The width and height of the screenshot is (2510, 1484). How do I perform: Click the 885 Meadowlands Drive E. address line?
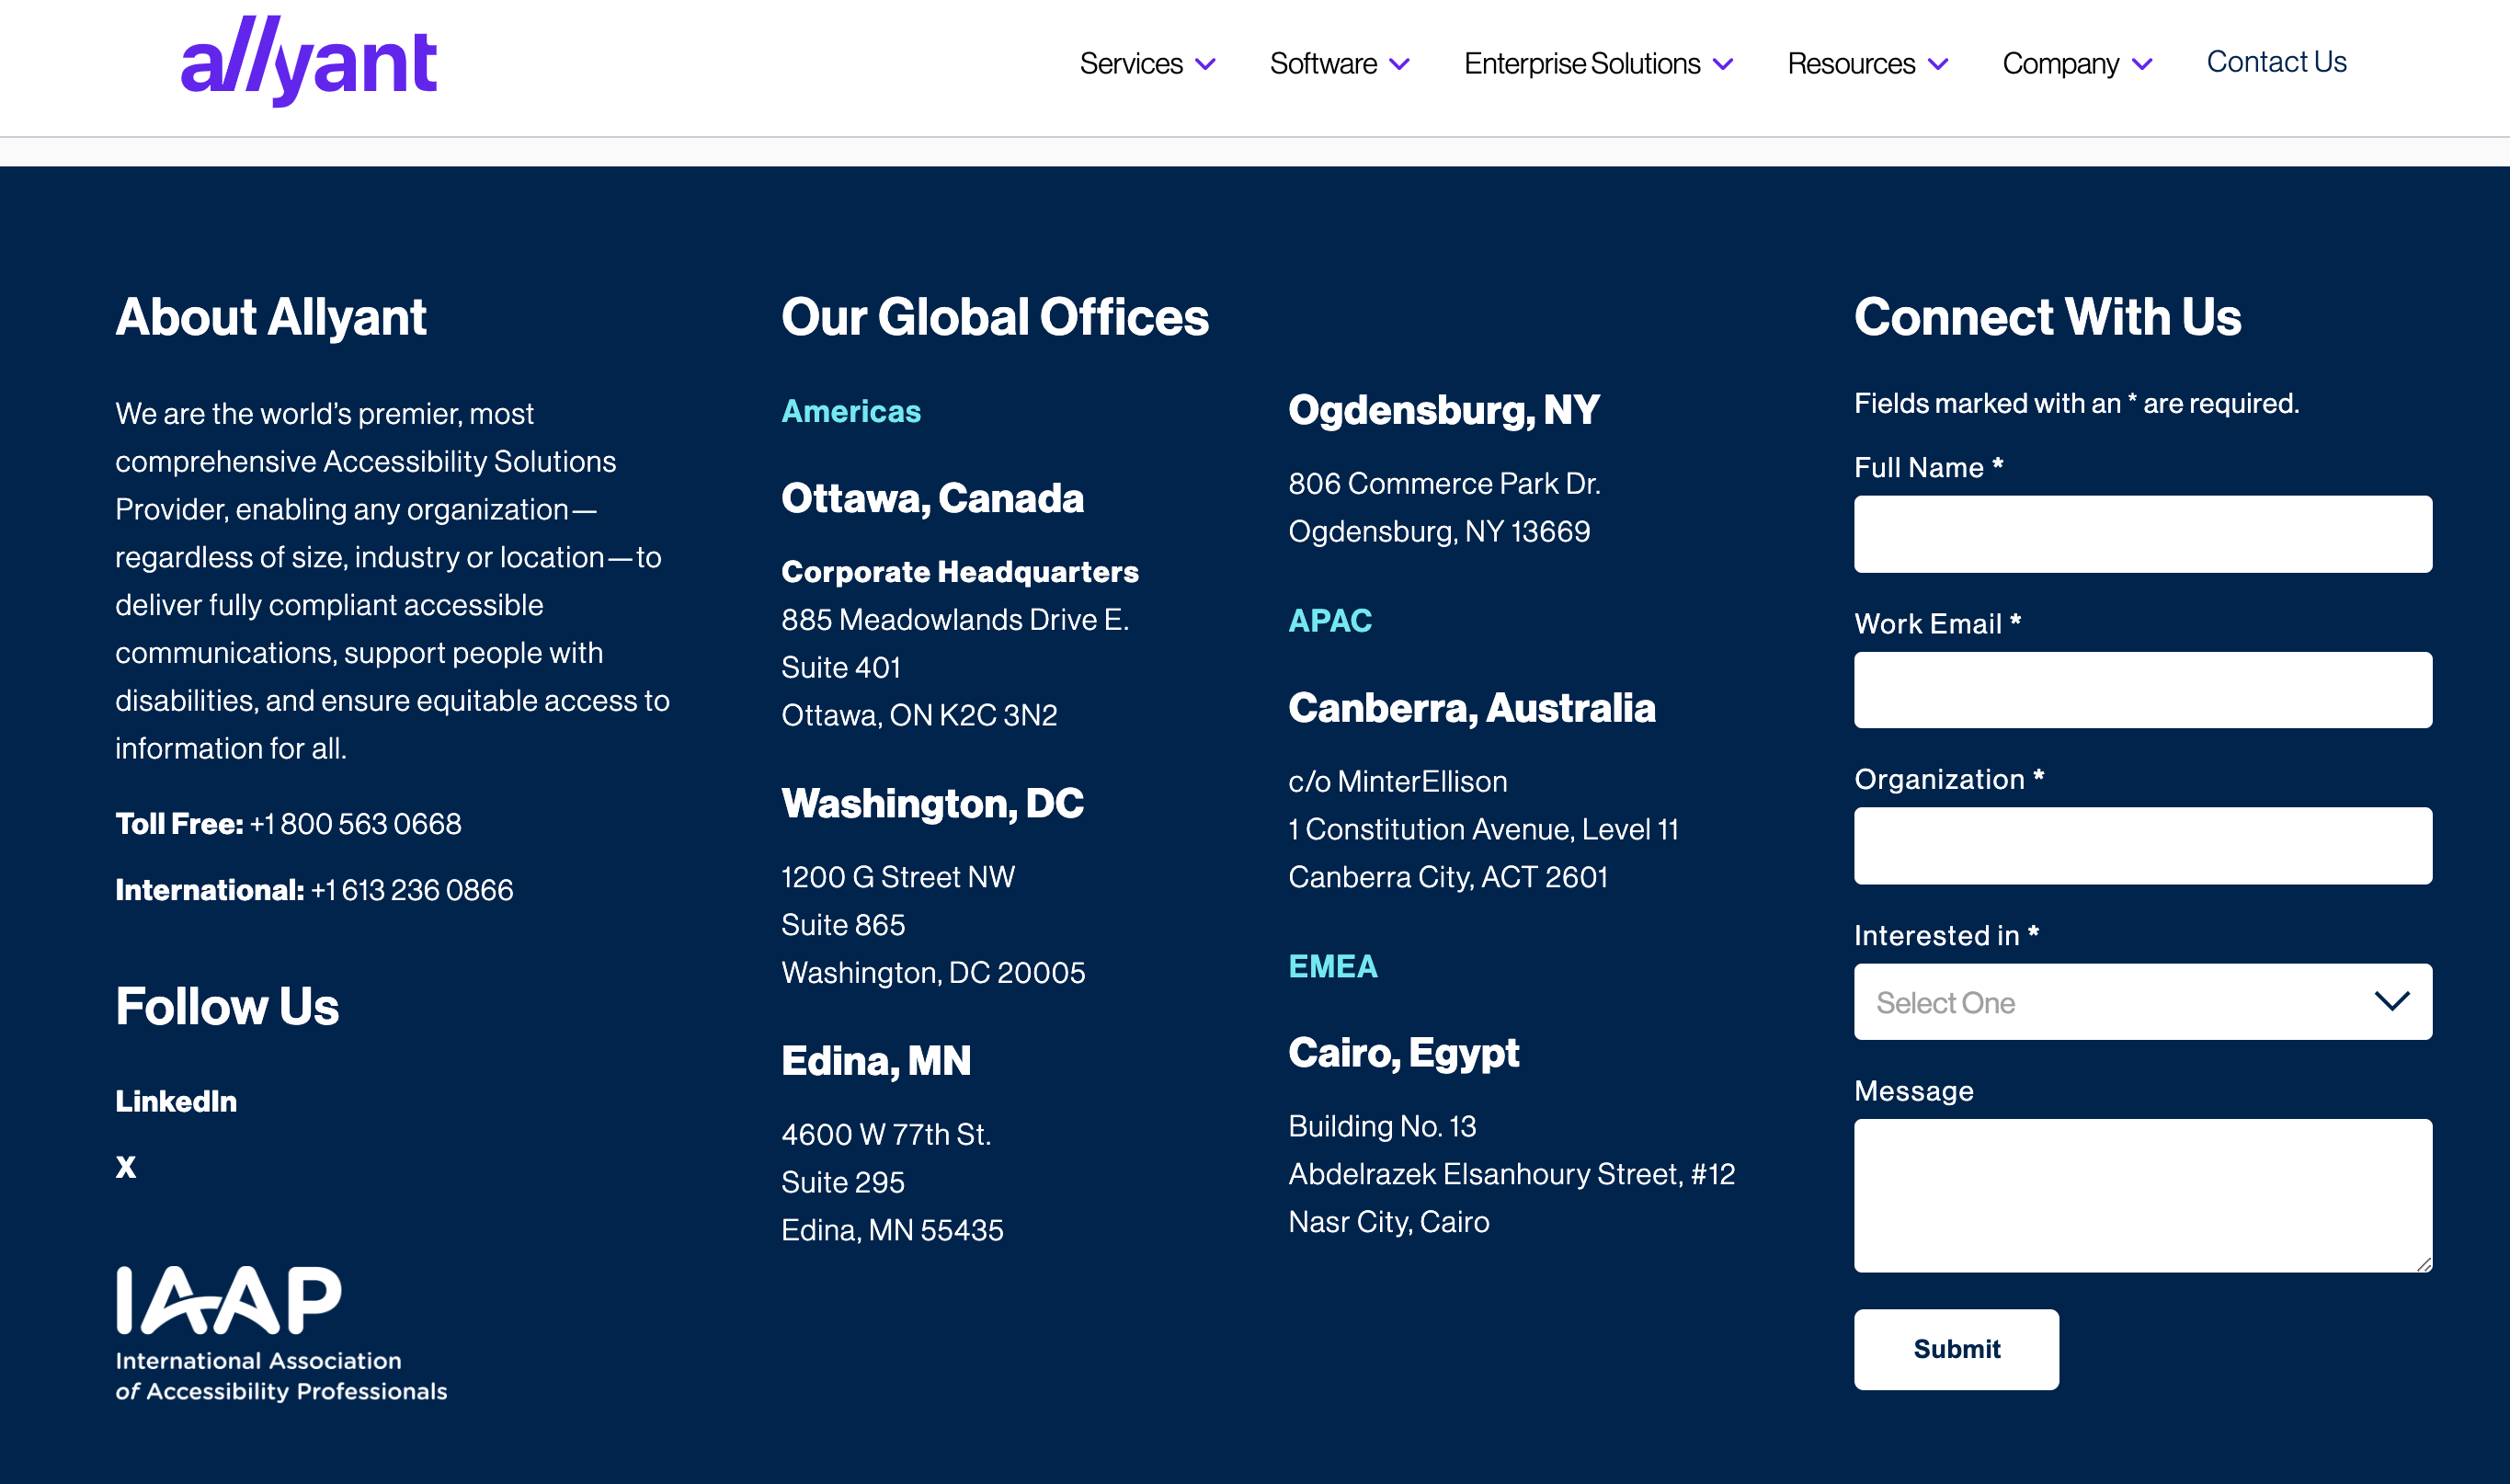[x=955, y=620]
